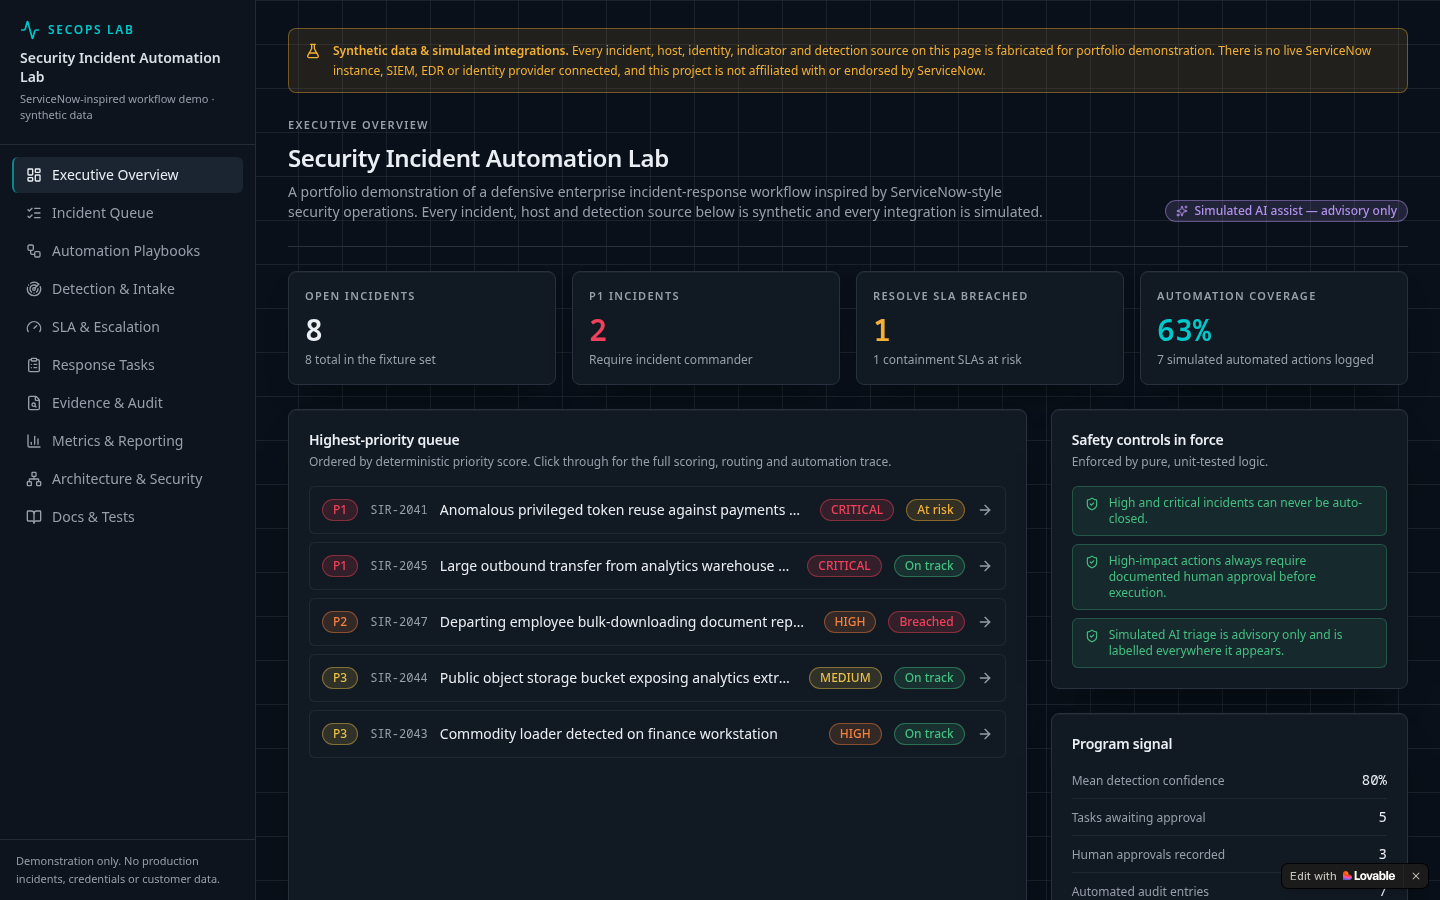Click the arrow icon on the SIR-2041 row
This screenshot has width=1440, height=900.
pyautogui.click(x=985, y=510)
